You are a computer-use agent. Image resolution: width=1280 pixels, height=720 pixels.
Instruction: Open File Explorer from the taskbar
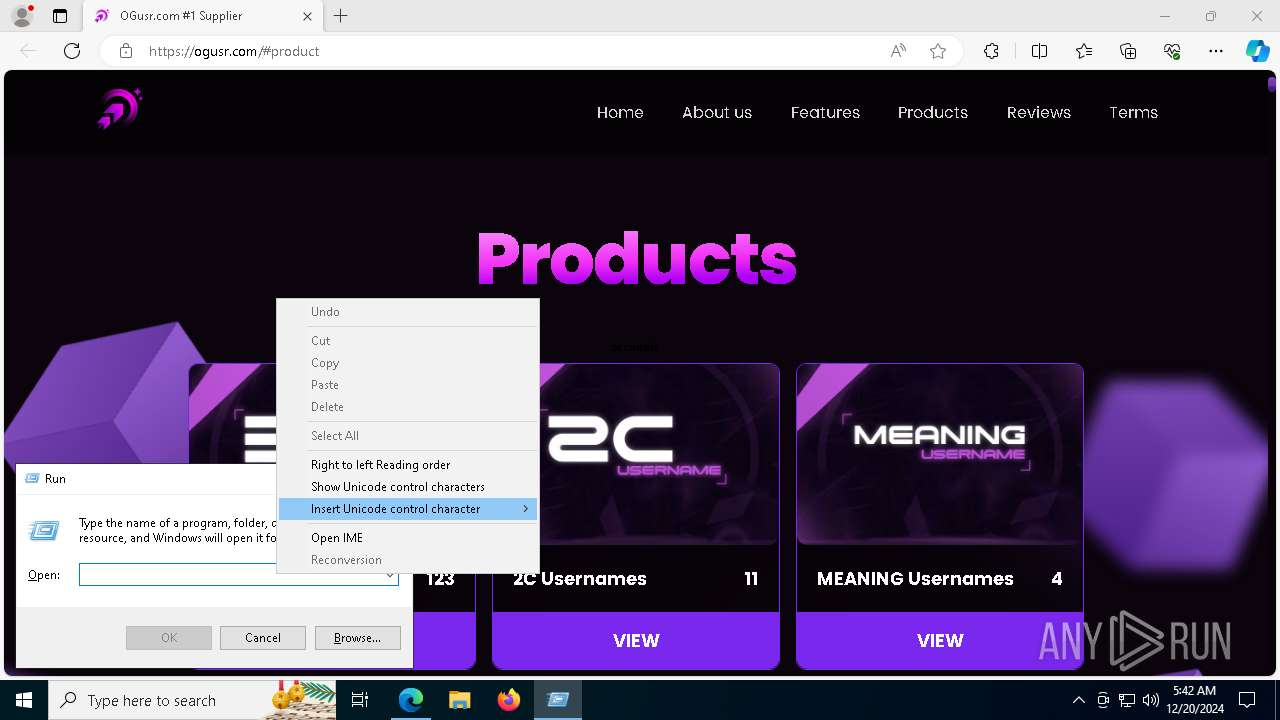click(459, 700)
